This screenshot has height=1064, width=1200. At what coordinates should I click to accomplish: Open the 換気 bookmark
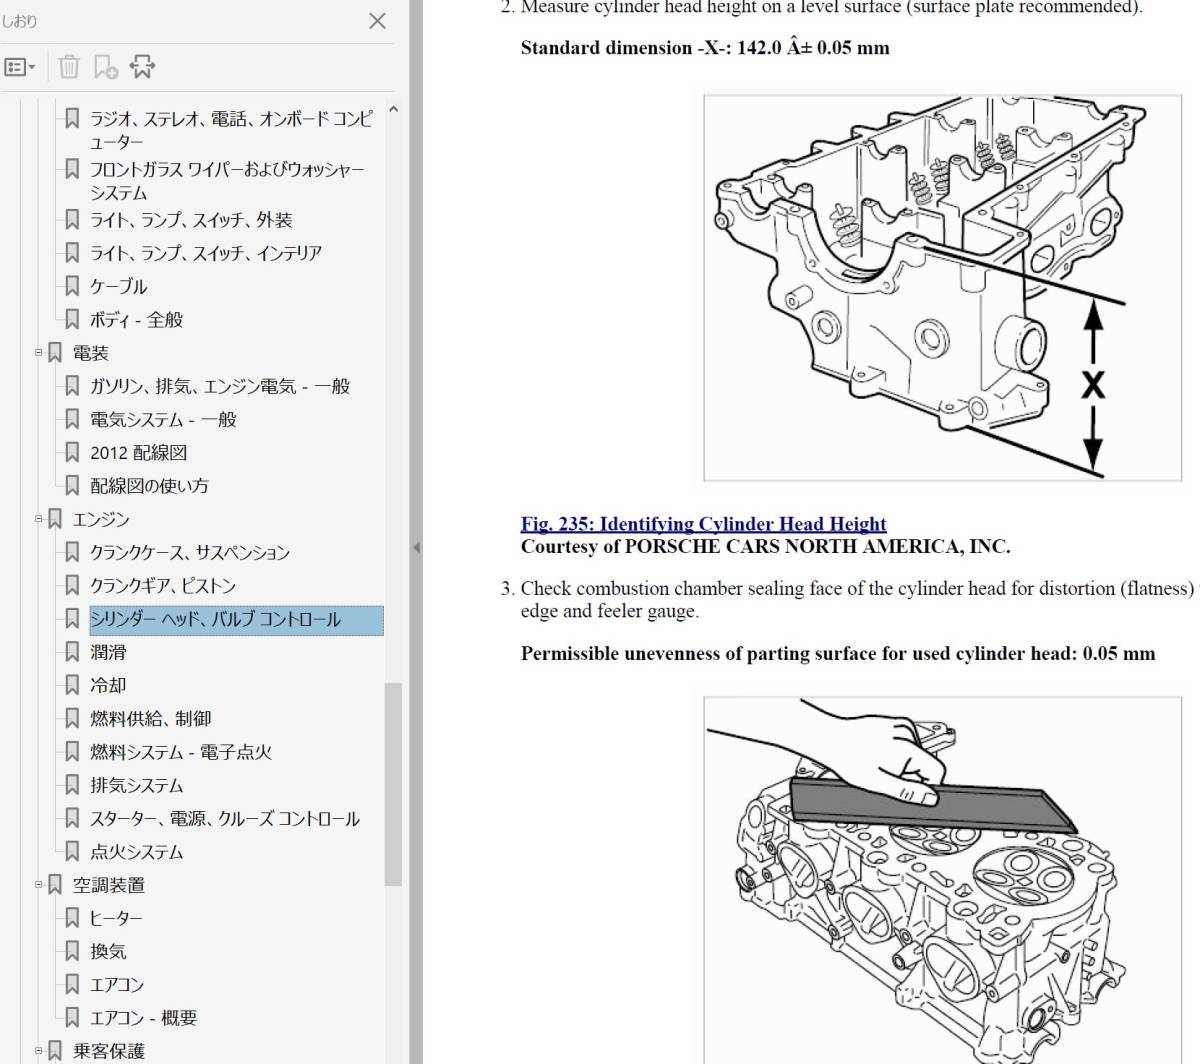click(x=108, y=951)
